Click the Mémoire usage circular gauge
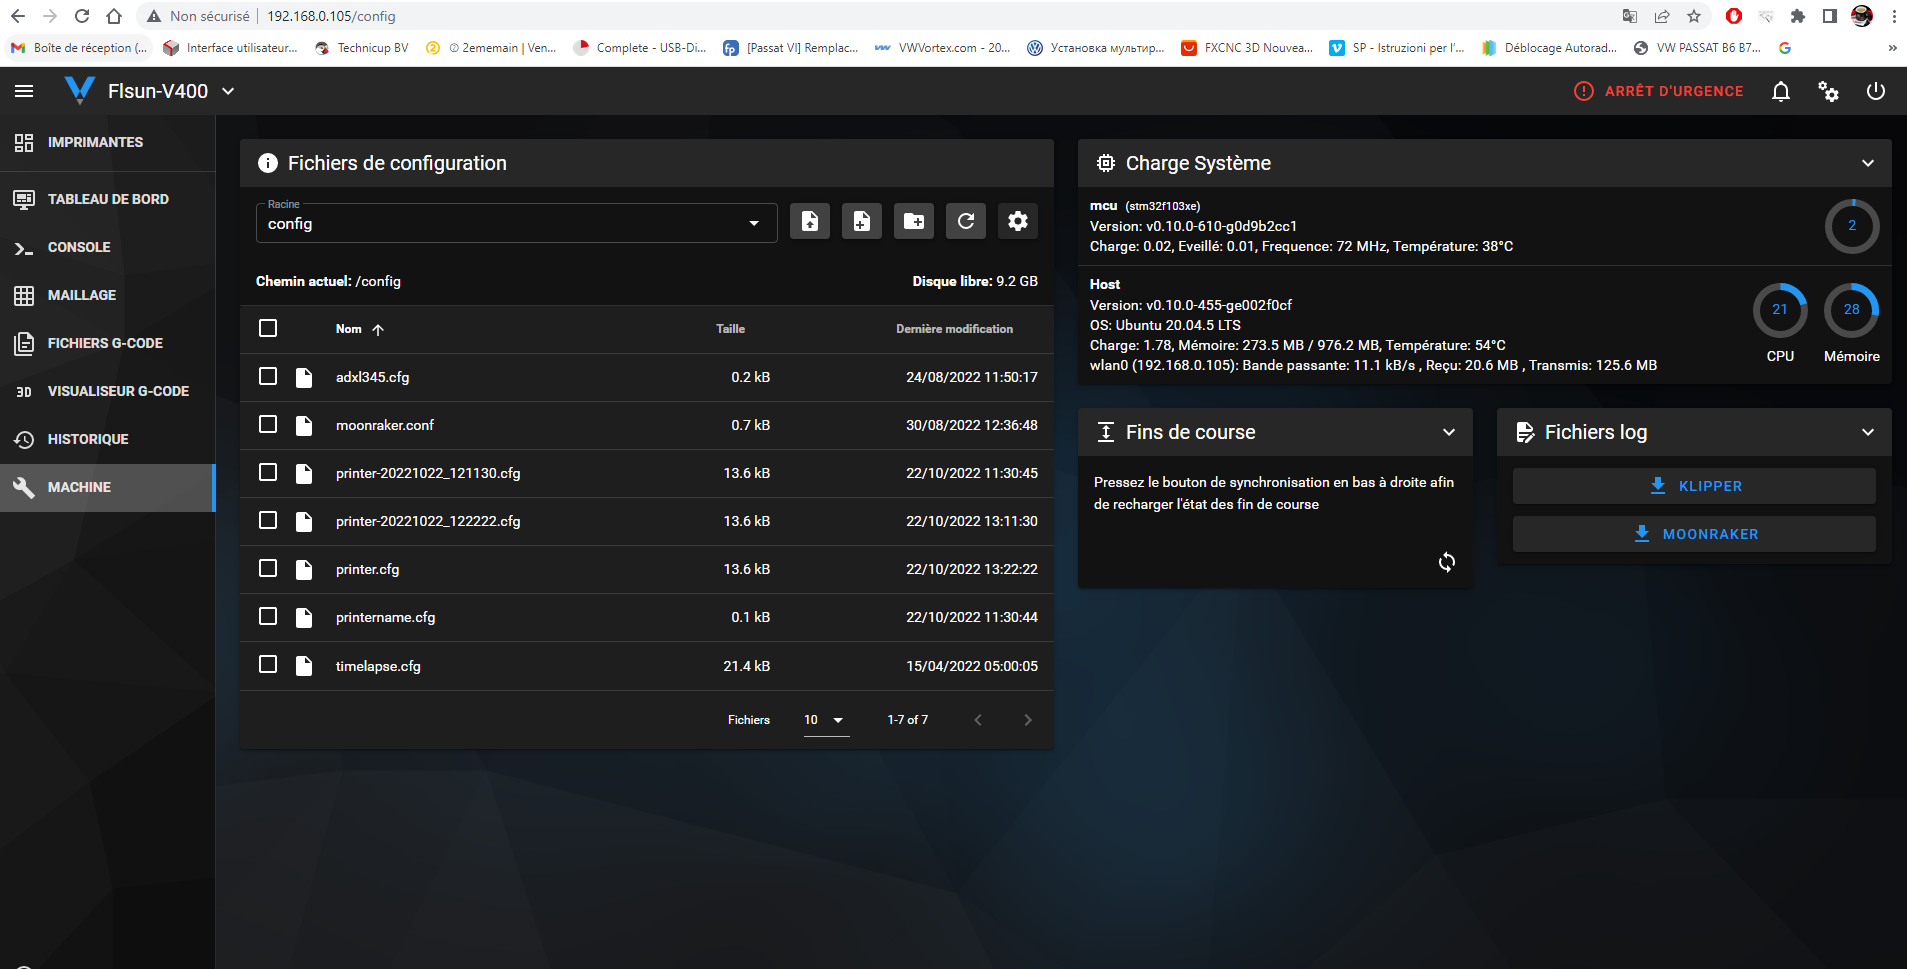 (x=1852, y=310)
